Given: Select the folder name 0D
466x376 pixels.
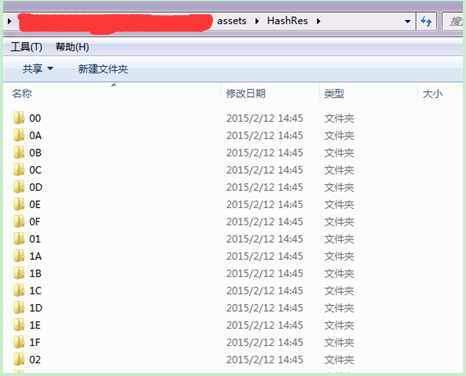Looking at the screenshot, I should [36, 187].
